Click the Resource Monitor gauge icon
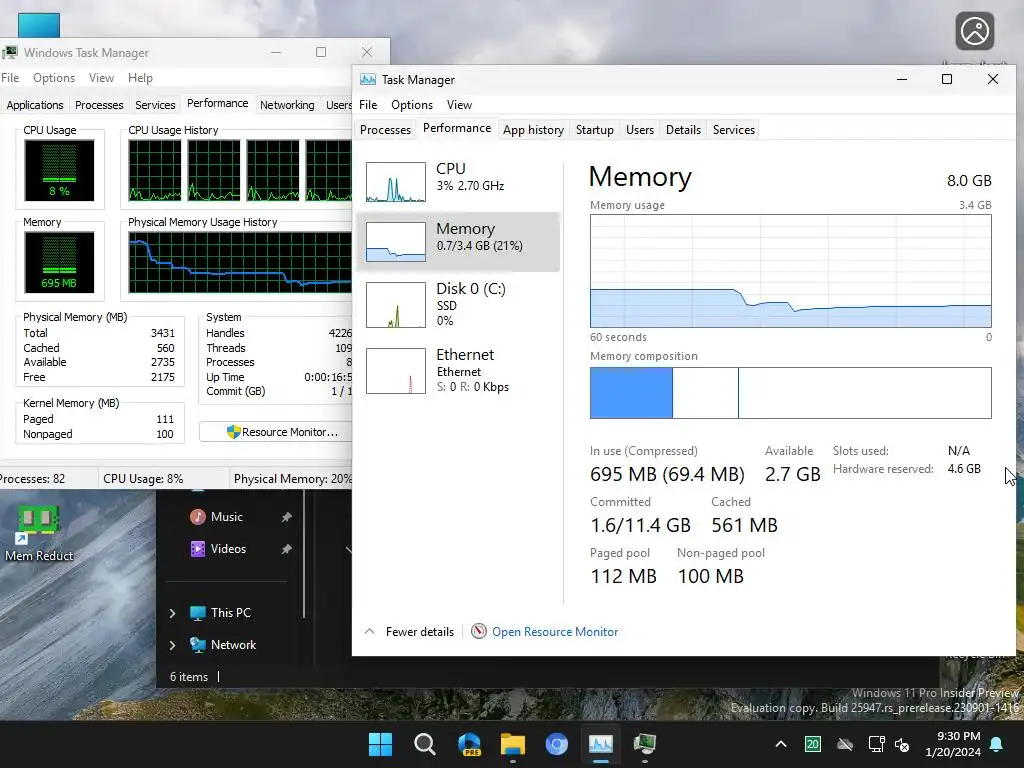This screenshot has width=1024, height=768. point(479,631)
